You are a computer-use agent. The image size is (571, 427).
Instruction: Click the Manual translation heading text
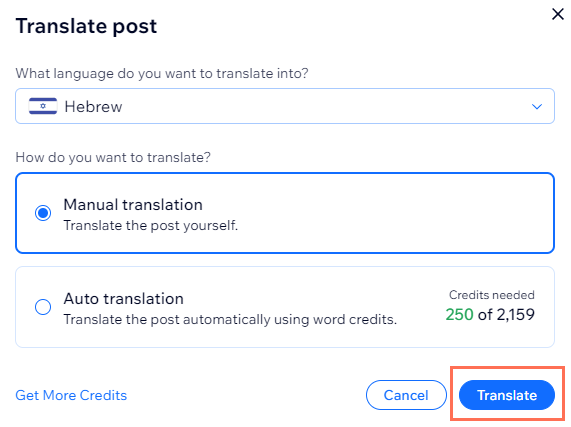coord(133,205)
